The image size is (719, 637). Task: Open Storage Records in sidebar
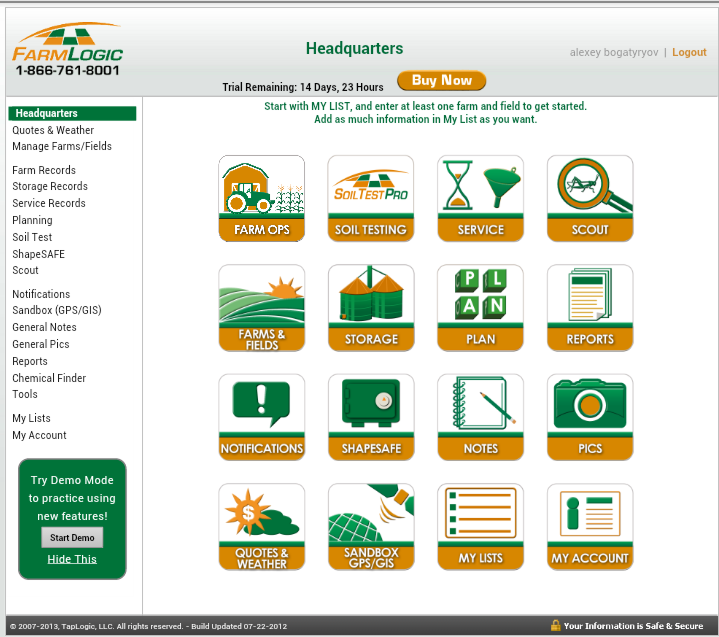[x=50, y=186]
